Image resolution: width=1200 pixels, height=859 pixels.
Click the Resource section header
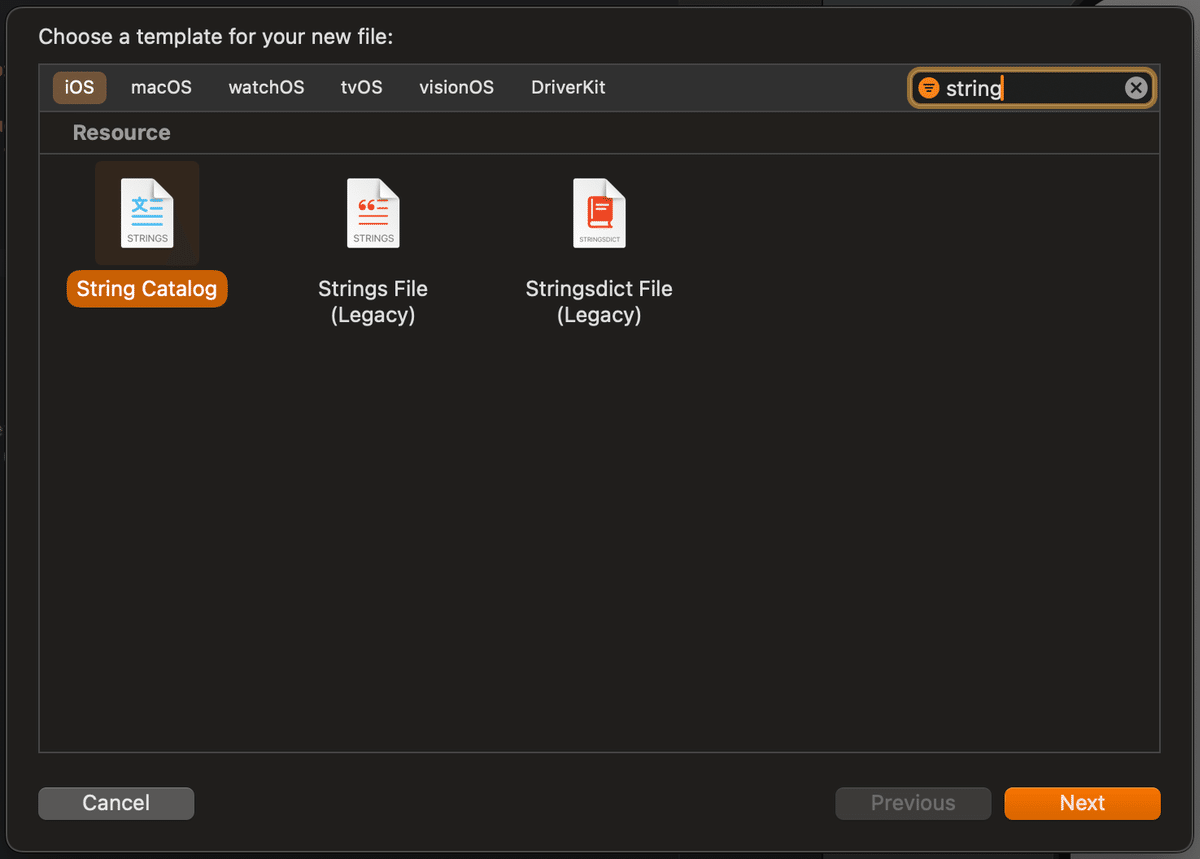click(122, 133)
